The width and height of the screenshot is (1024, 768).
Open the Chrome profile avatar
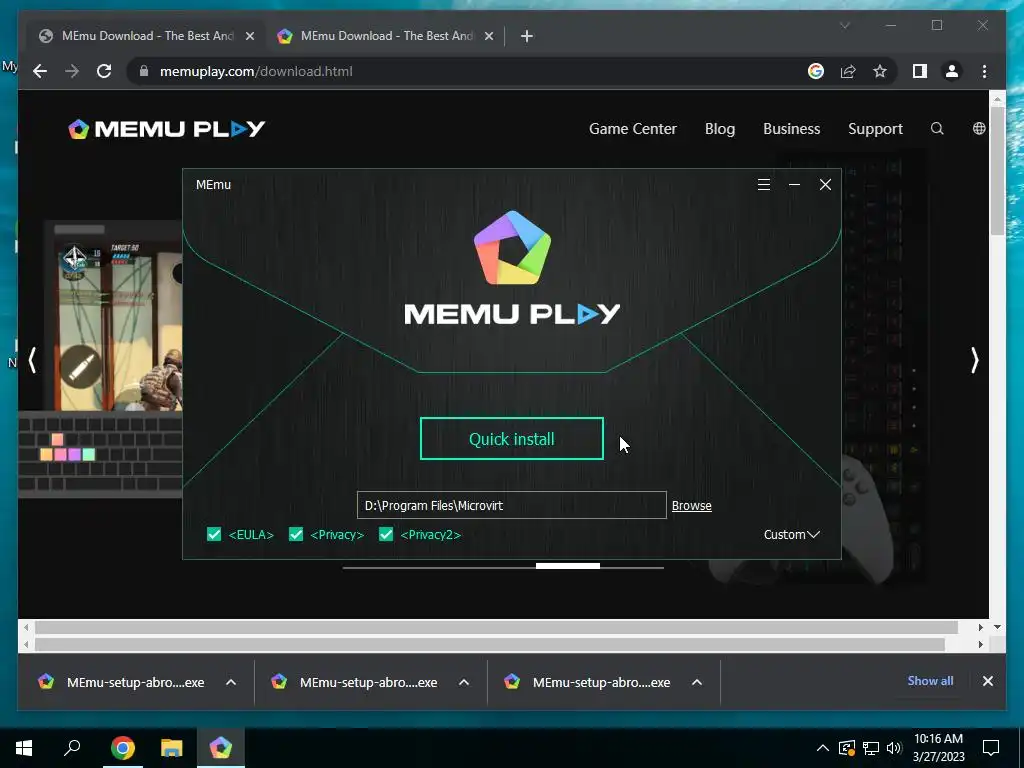[x=952, y=71]
